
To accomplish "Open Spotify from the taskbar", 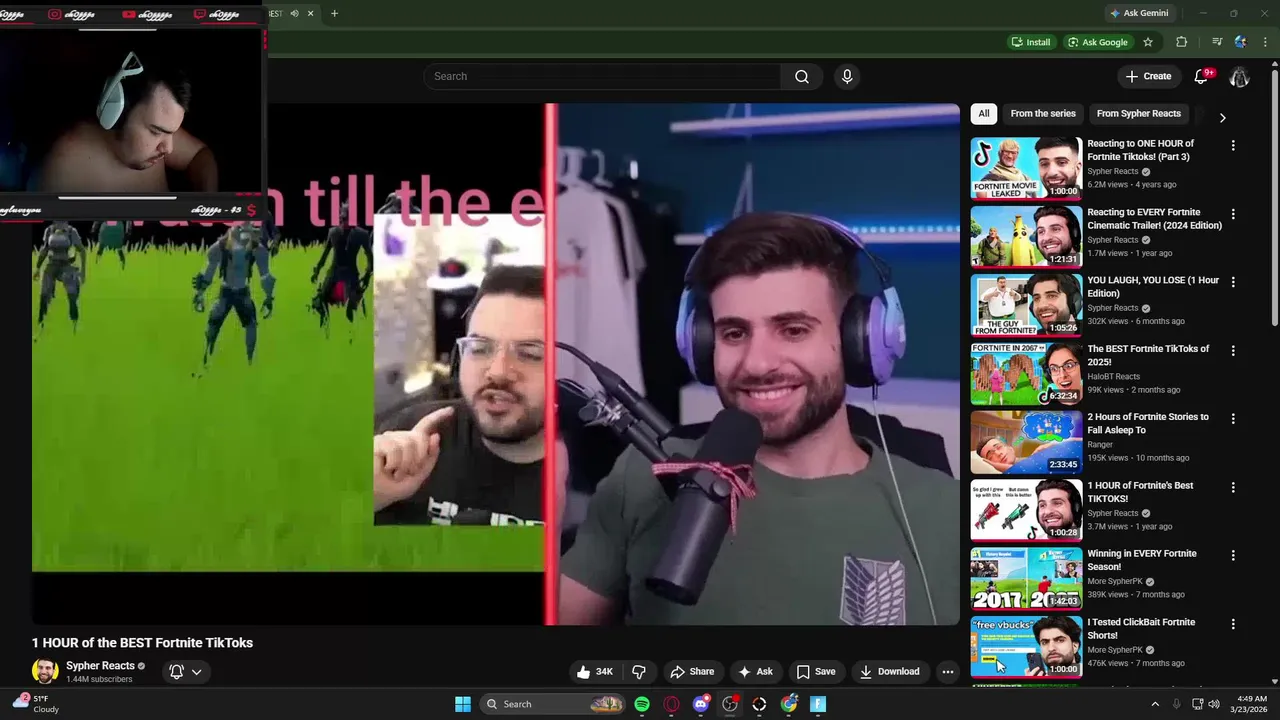I will tap(642, 704).
